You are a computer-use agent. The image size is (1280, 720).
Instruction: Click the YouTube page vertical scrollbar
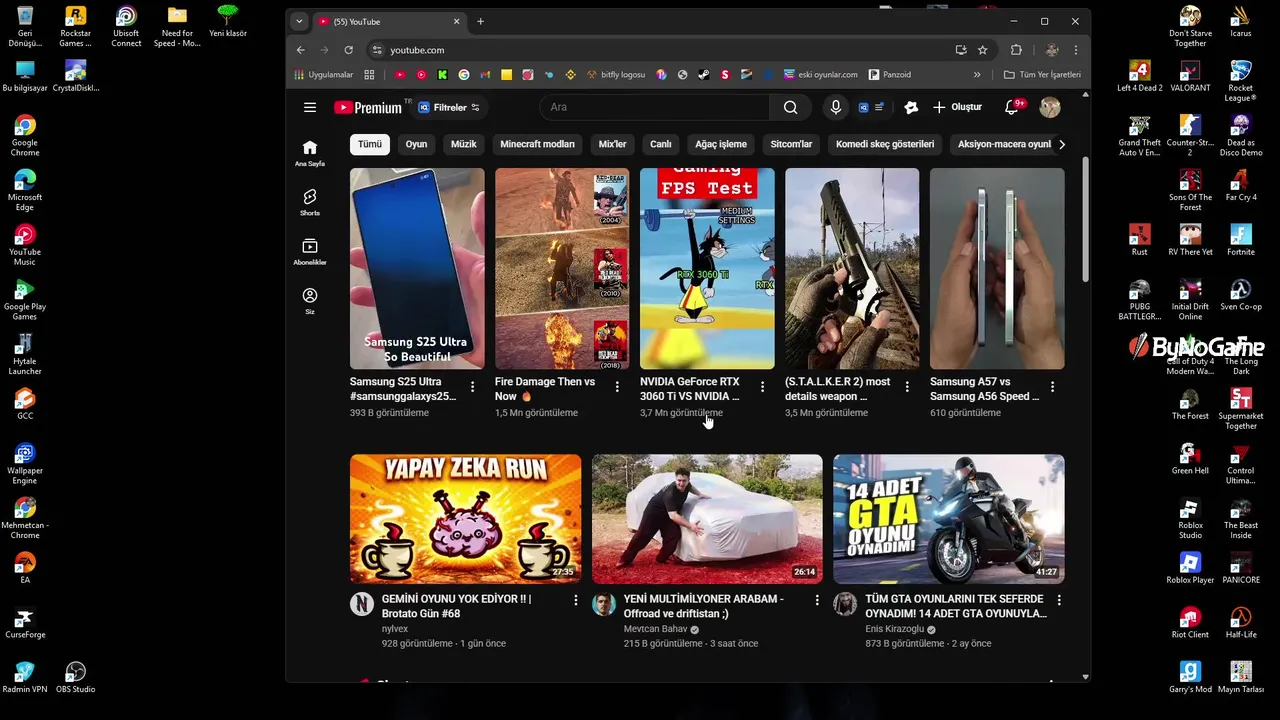(x=1086, y=220)
